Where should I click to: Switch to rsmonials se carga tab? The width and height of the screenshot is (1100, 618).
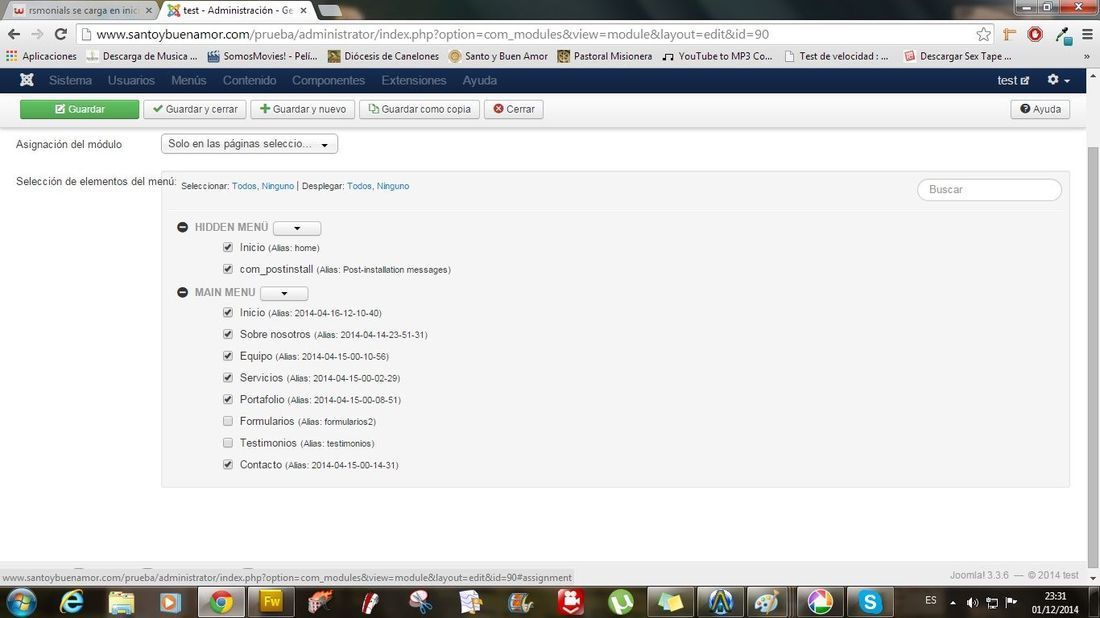[x=83, y=11]
